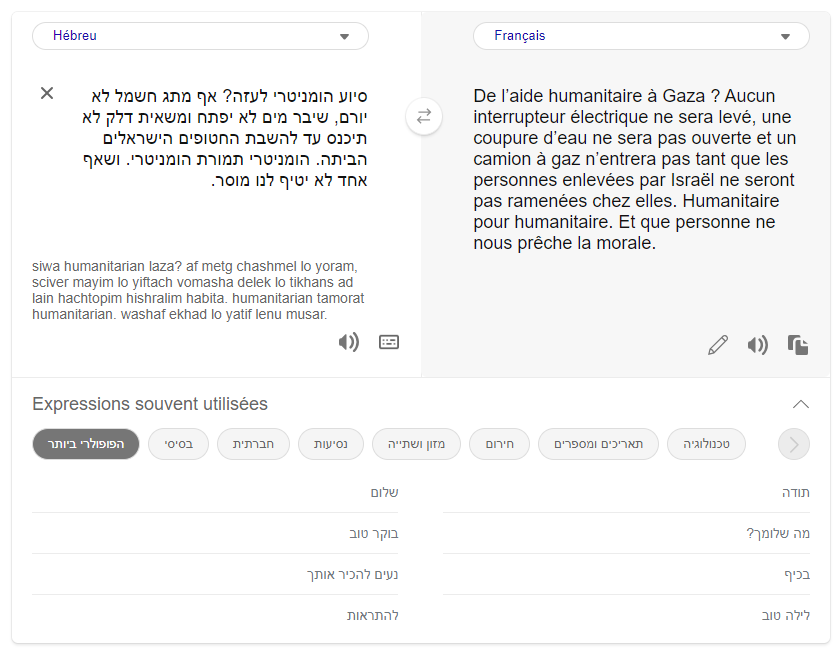Click the phrase תודה
Screen dimensions: 838x649
[795, 492]
